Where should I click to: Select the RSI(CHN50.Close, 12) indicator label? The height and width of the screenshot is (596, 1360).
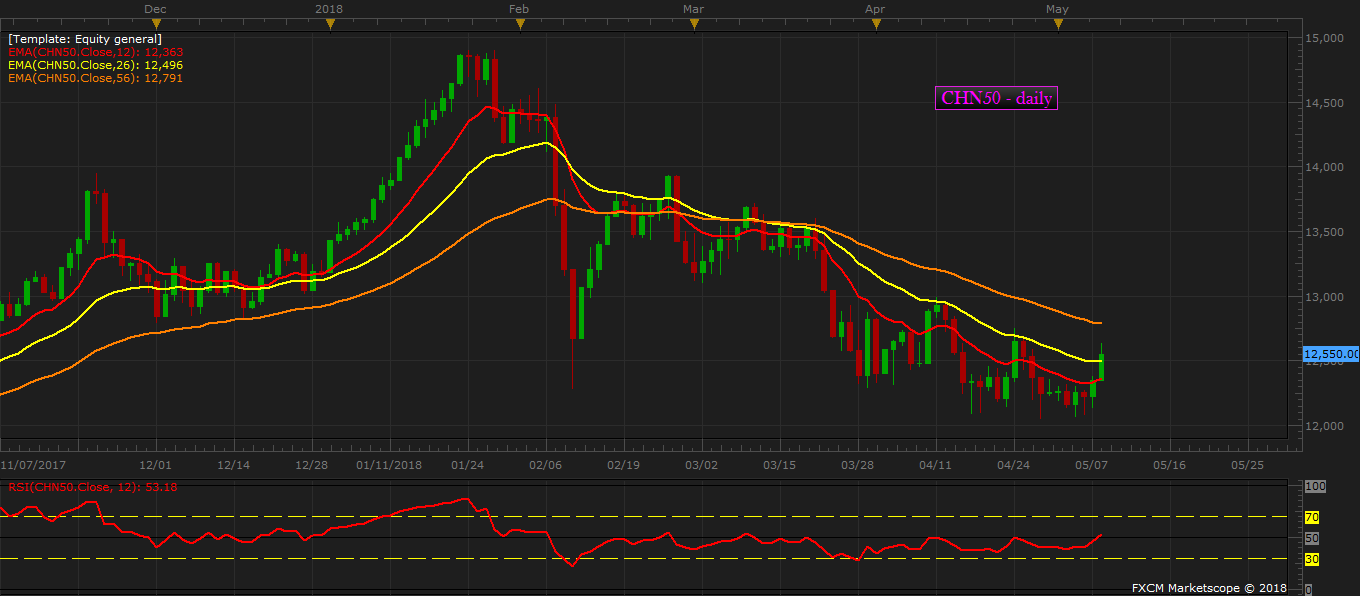[93, 487]
